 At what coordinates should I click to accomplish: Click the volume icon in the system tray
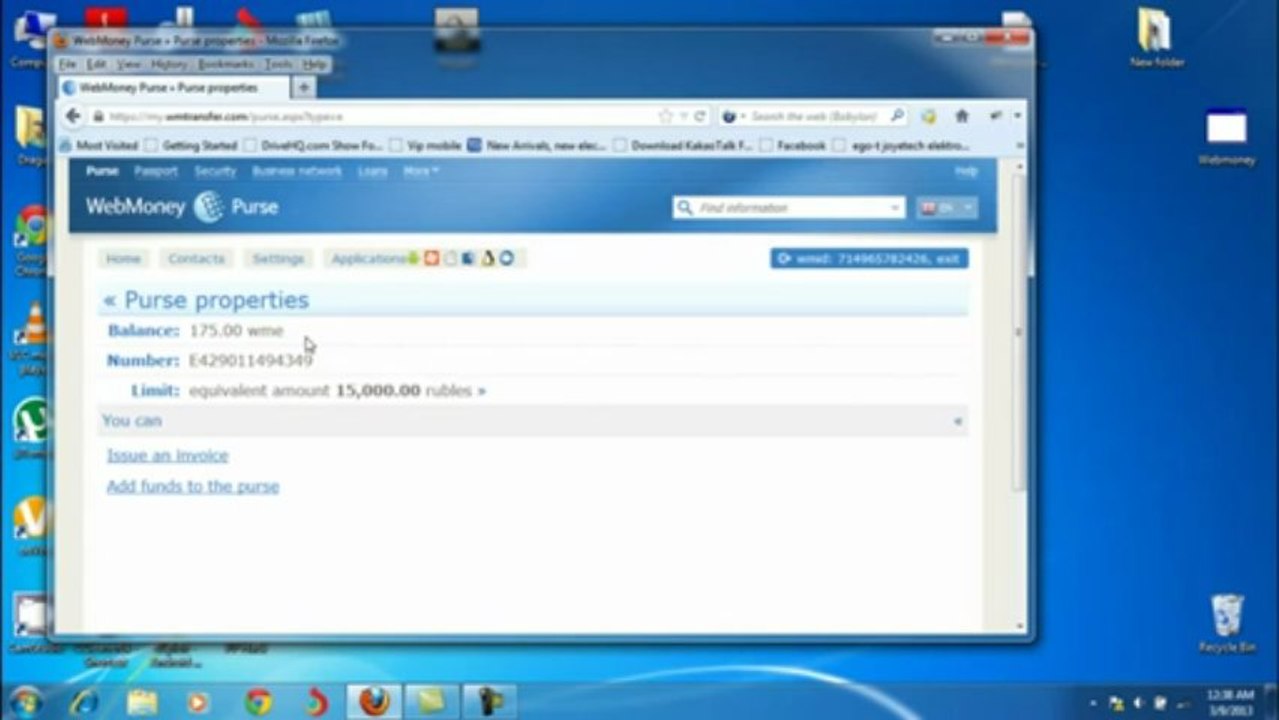1138,703
